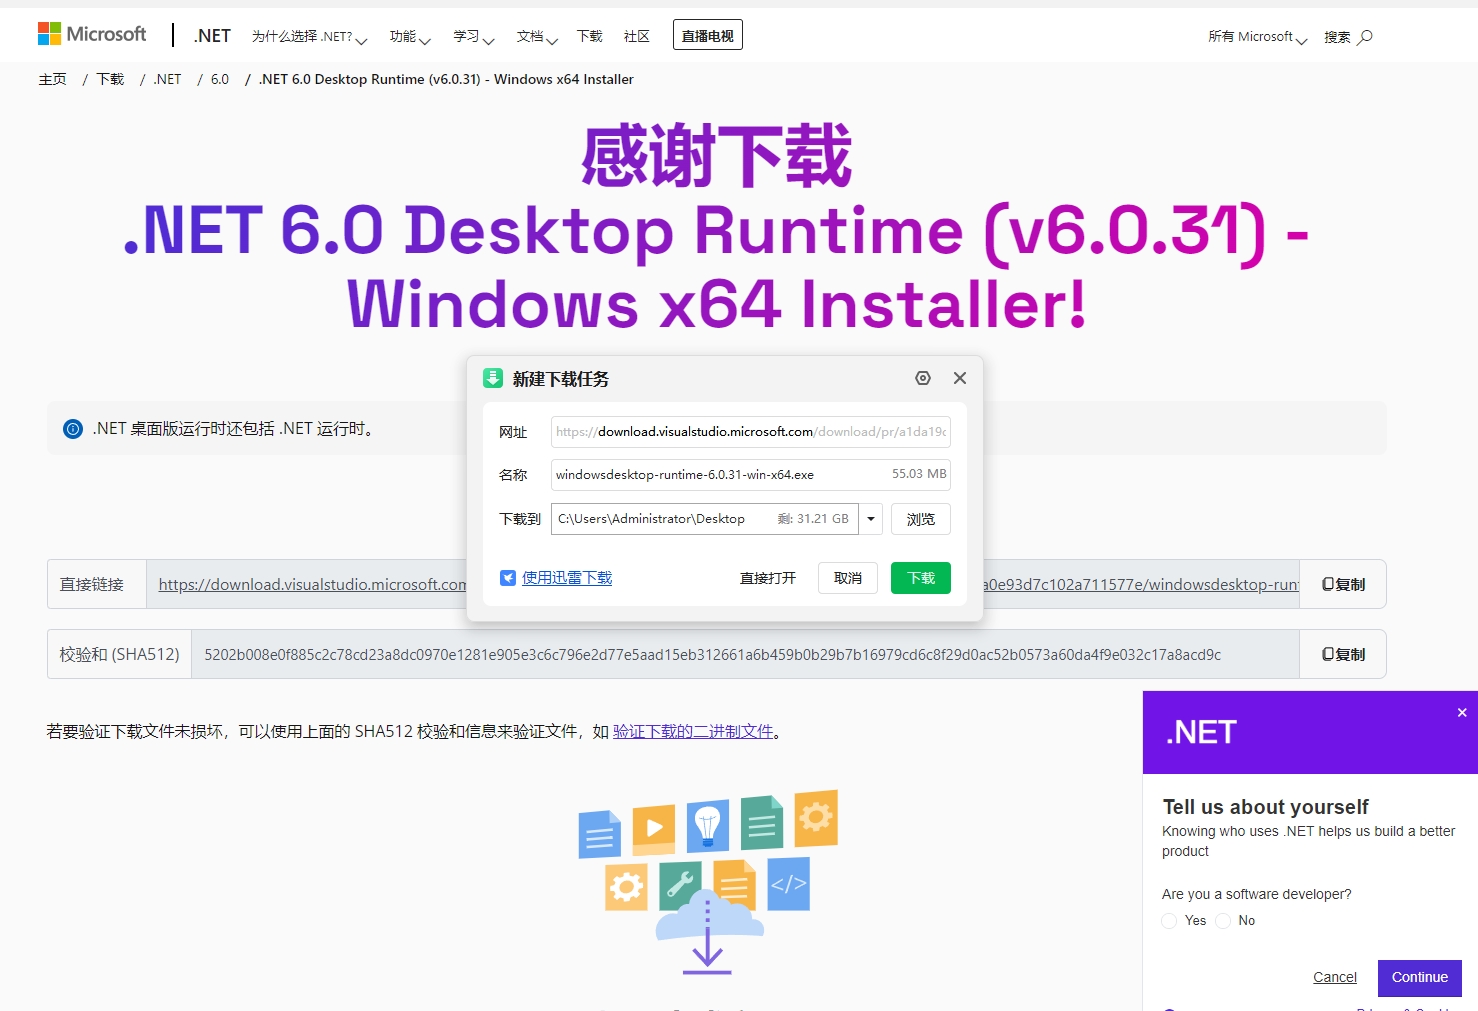Click the .NET brand link in header
The height and width of the screenshot is (1011, 1478).
(212, 36)
